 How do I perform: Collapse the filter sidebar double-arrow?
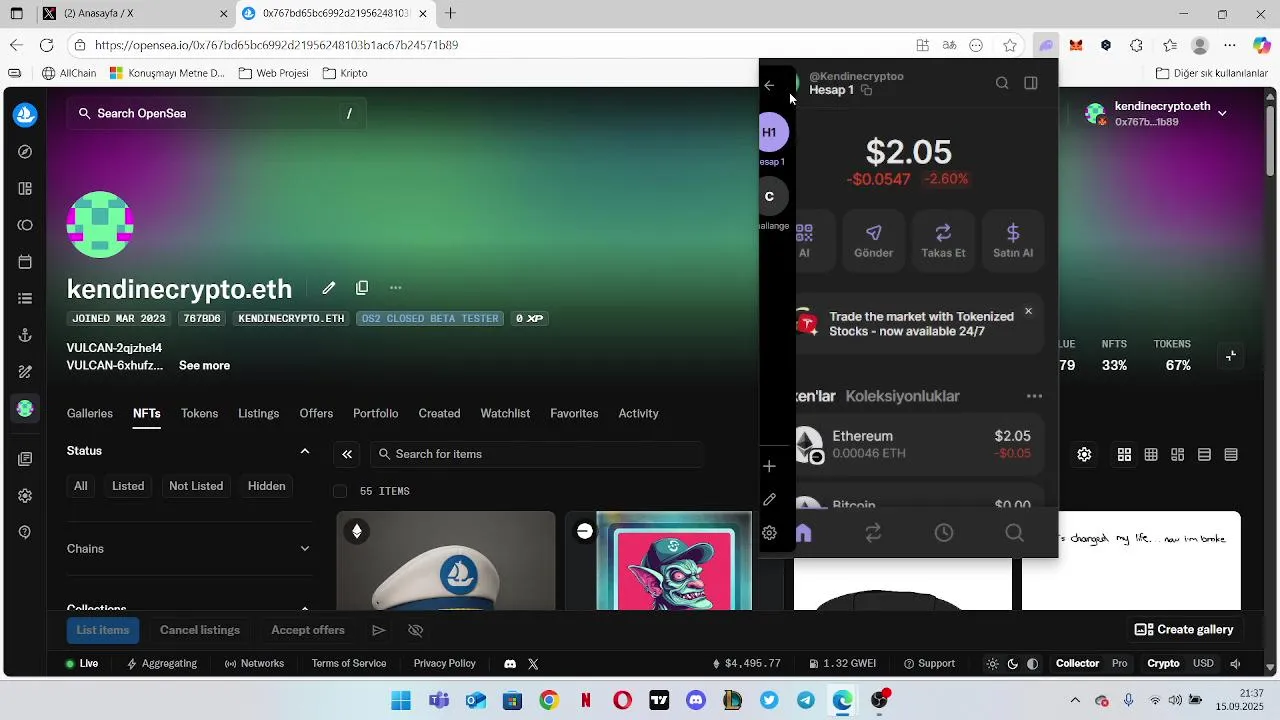click(x=347, y=454)
